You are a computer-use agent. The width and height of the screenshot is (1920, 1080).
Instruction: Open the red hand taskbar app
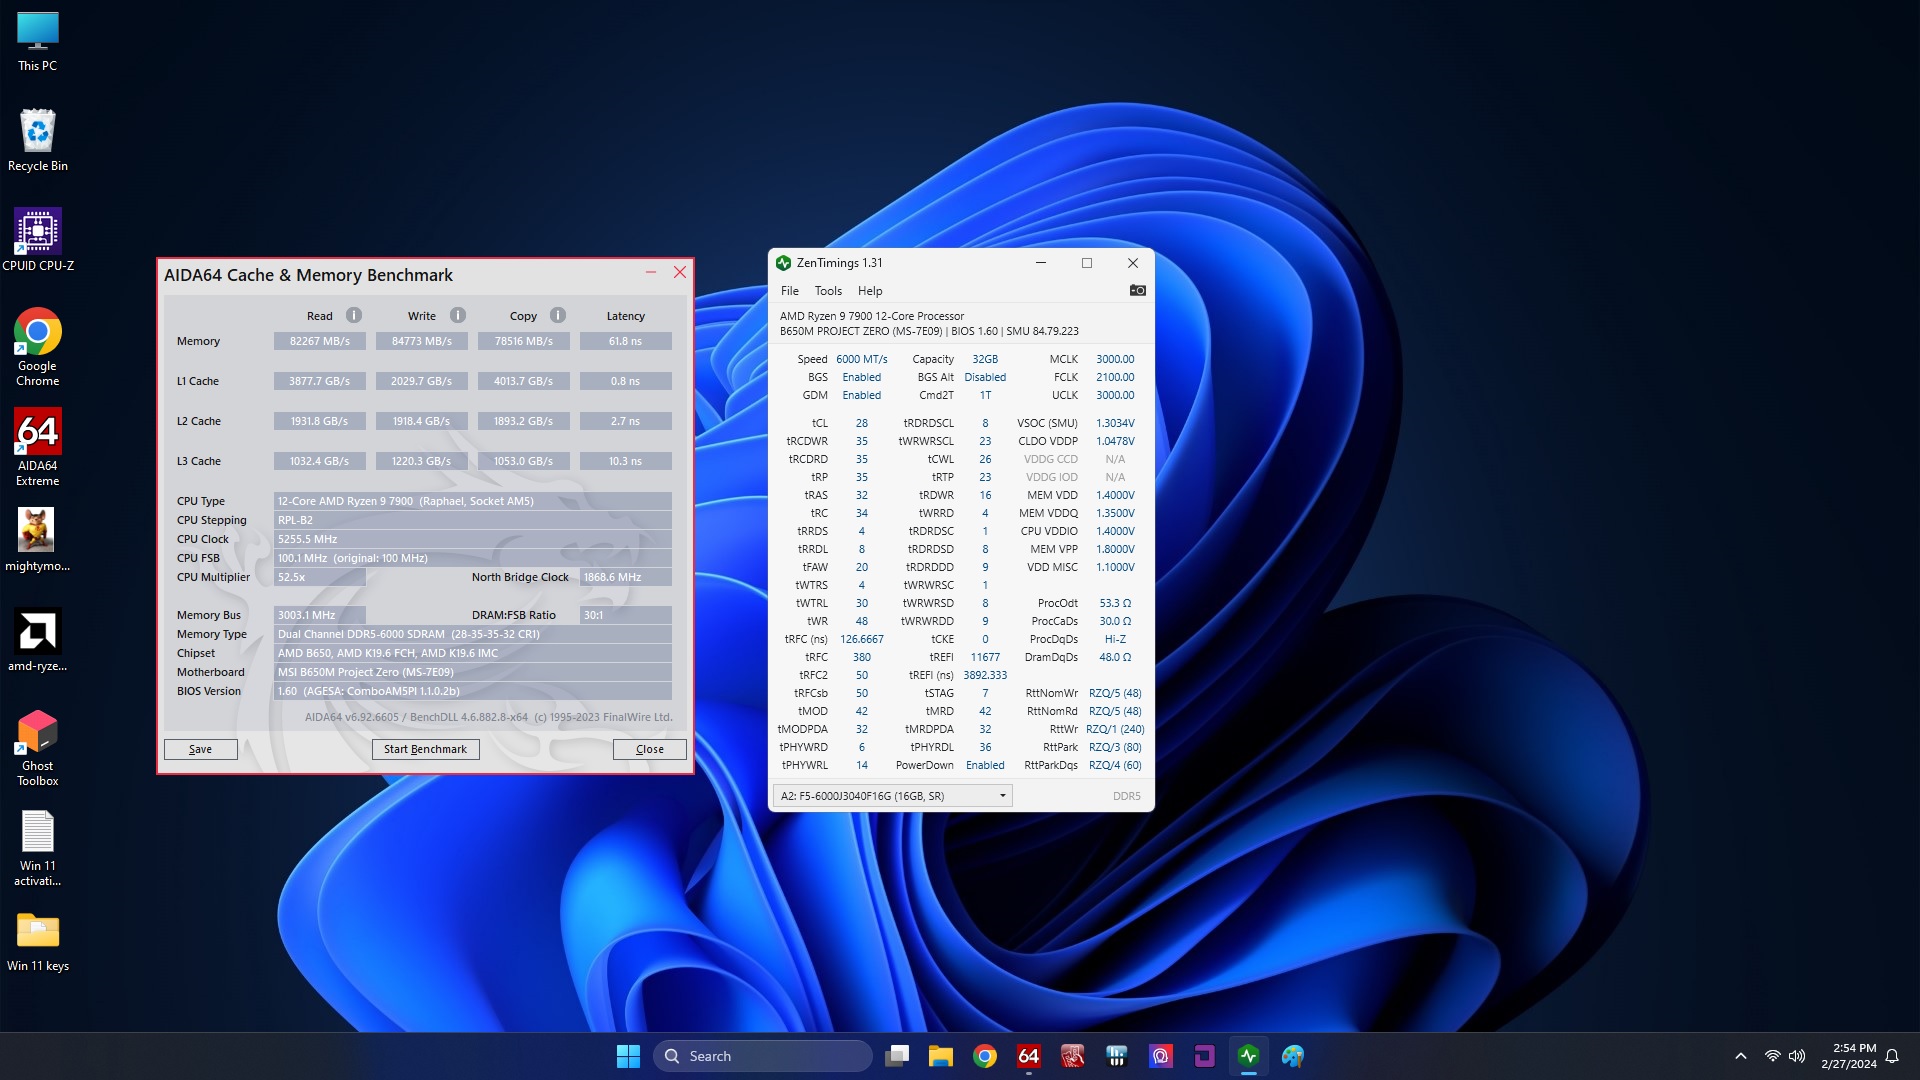pos(1073,1056)
